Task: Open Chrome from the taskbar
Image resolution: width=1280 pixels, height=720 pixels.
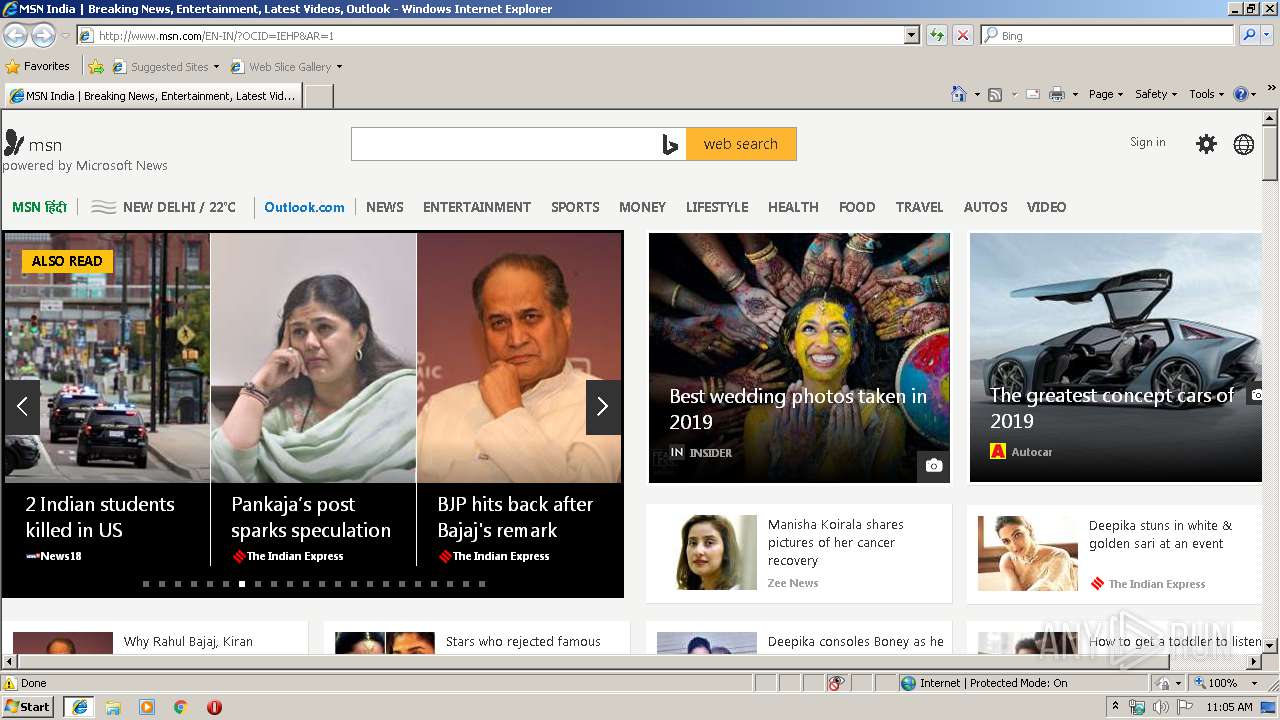Action: click(x=181, y=707)
